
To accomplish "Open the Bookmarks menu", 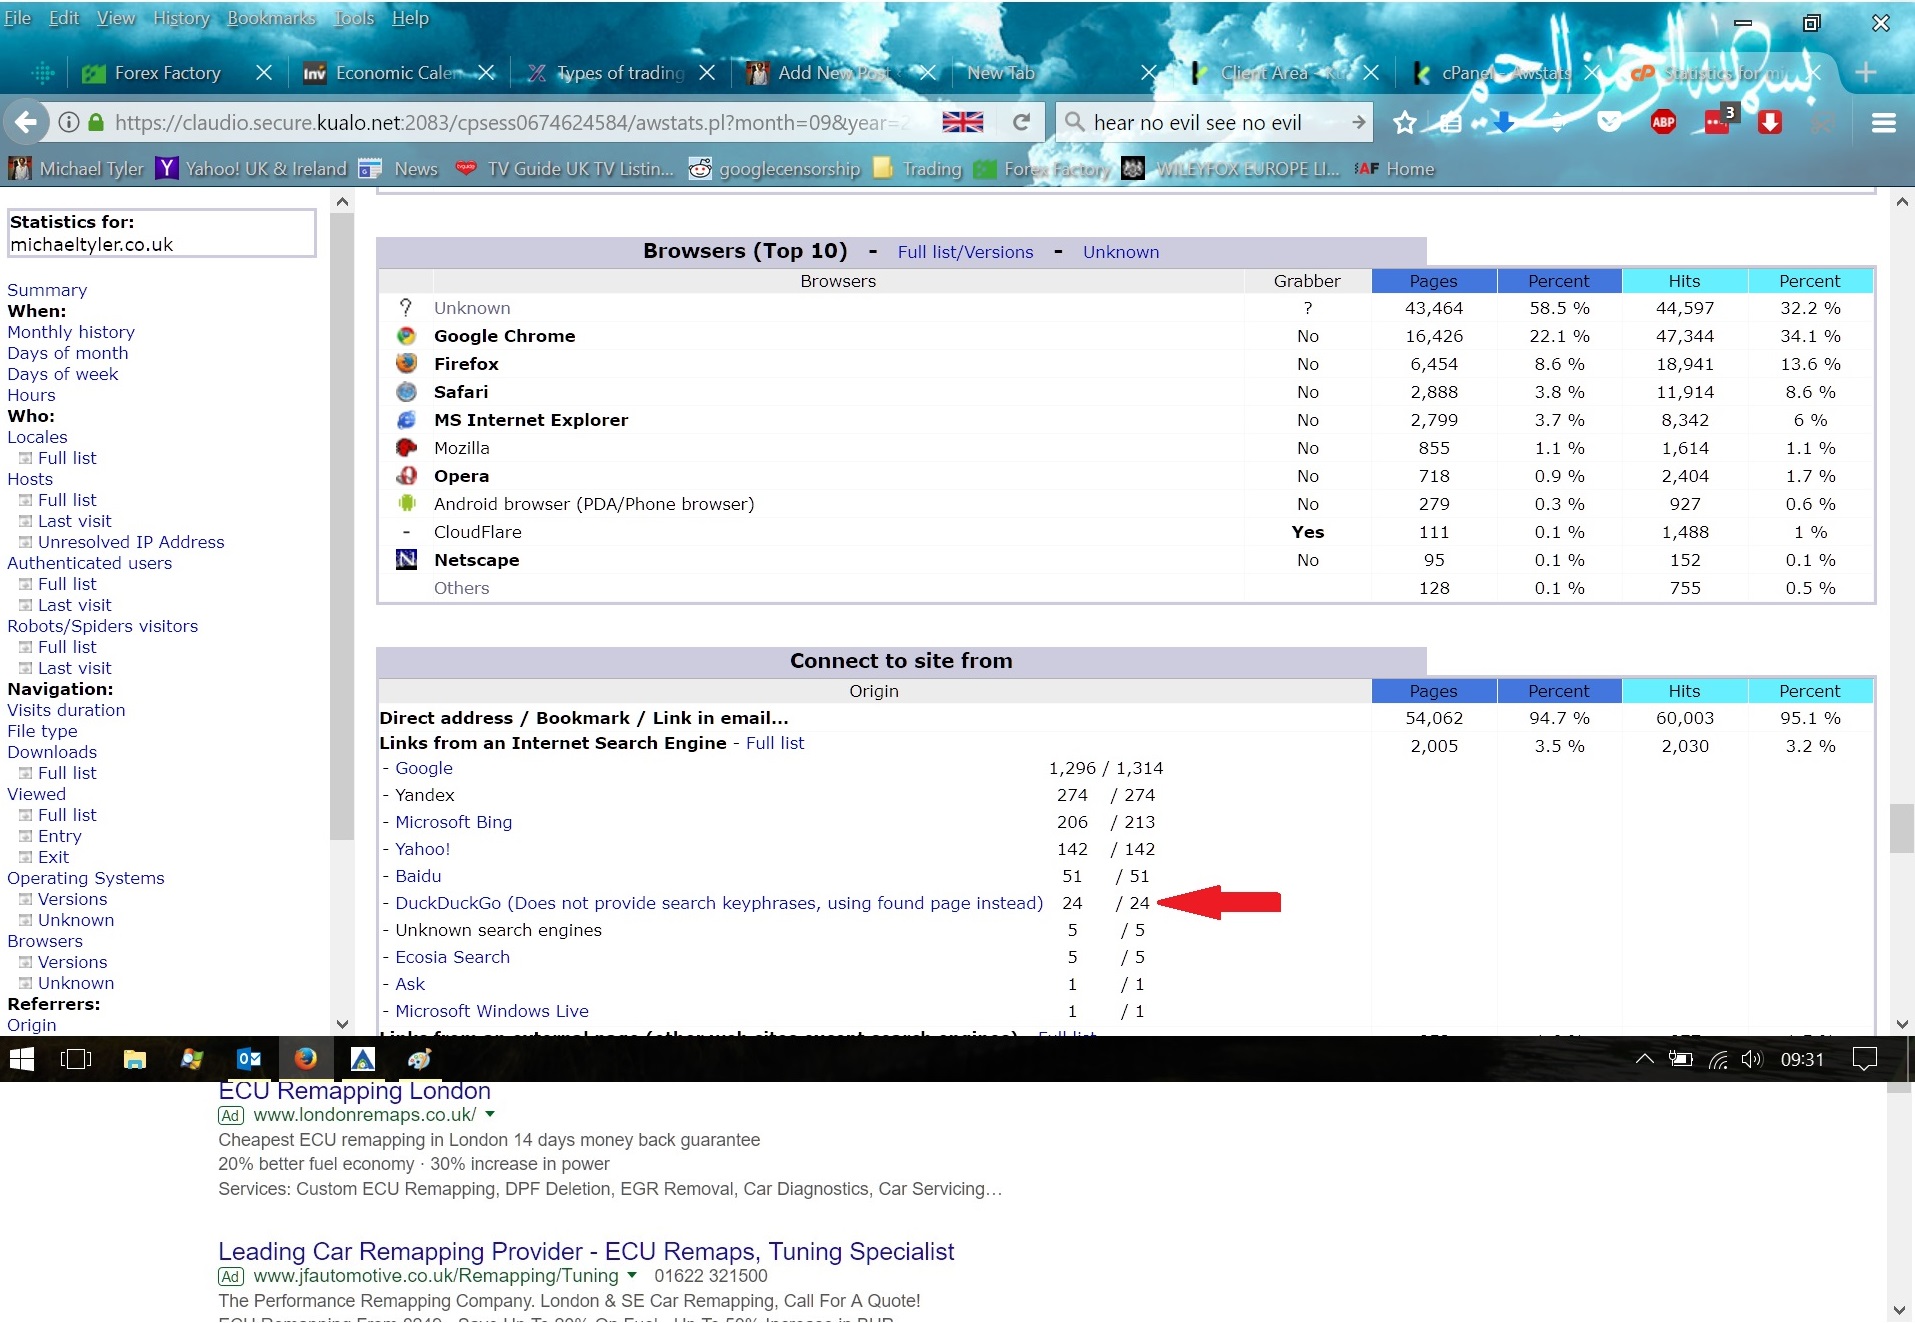I will pyautogui.click(x=271, y=18).
